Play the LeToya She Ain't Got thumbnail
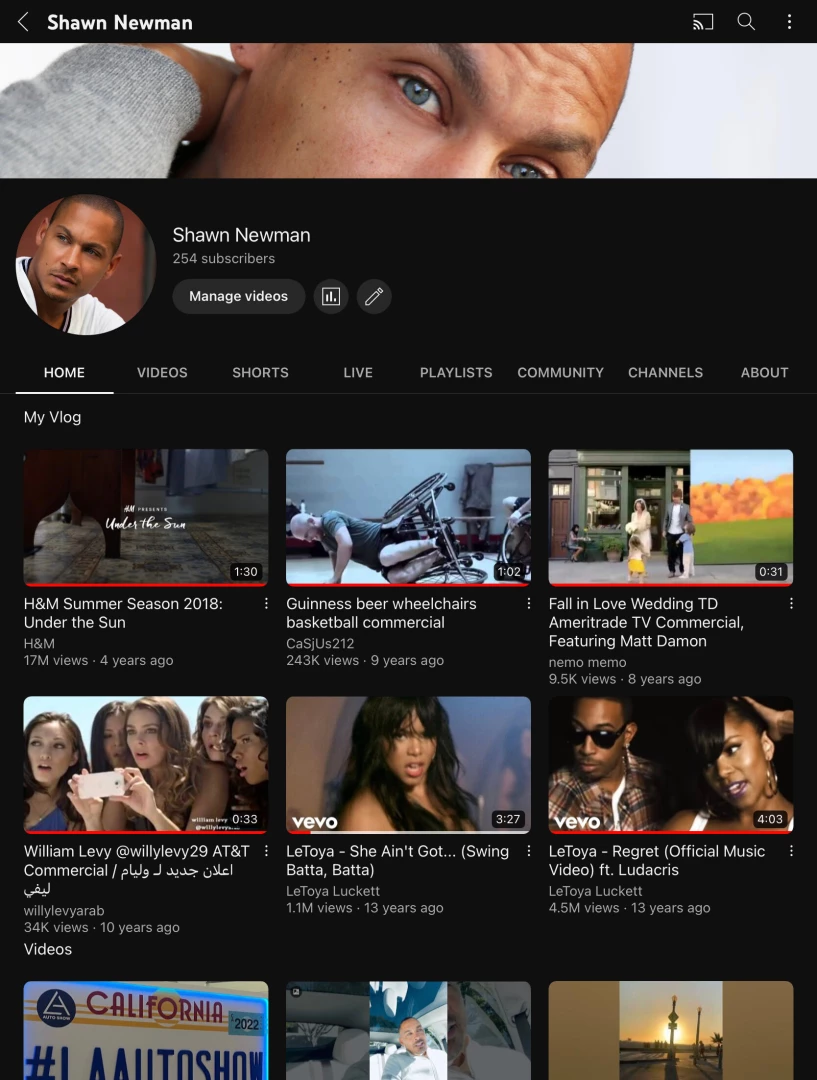Viewport: 817px width, 1080px height. coord(408,765)
